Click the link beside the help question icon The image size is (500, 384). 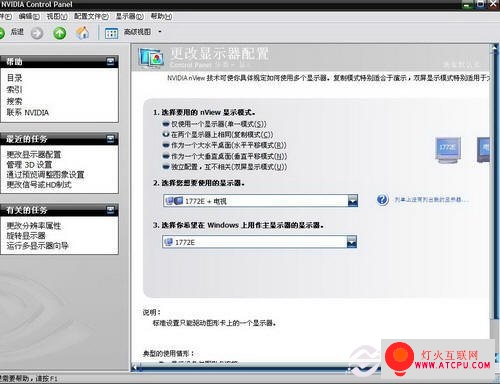[431, 200]
